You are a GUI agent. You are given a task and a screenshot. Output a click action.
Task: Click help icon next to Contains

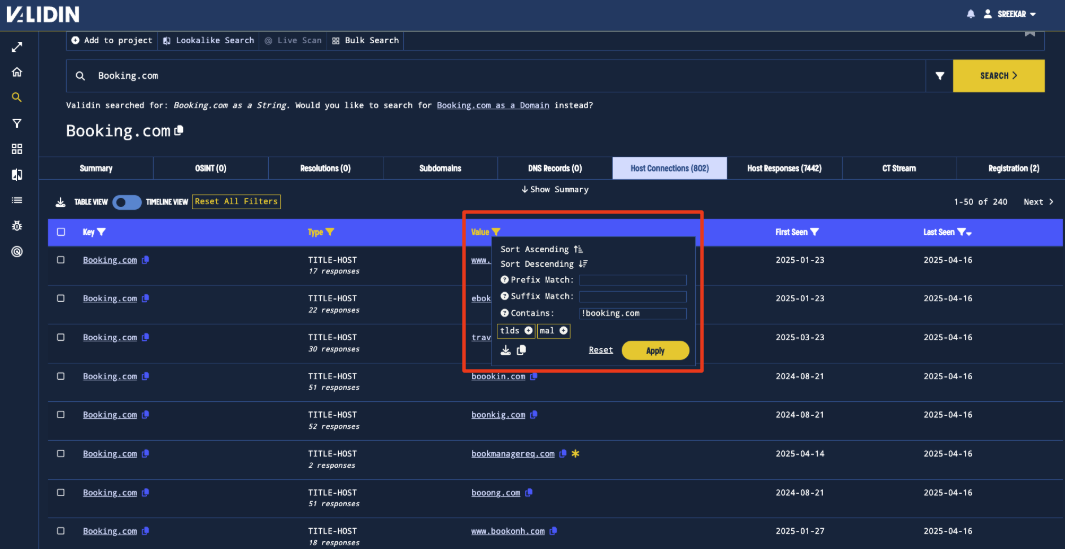pyautogui.click(x=505, y=313)
